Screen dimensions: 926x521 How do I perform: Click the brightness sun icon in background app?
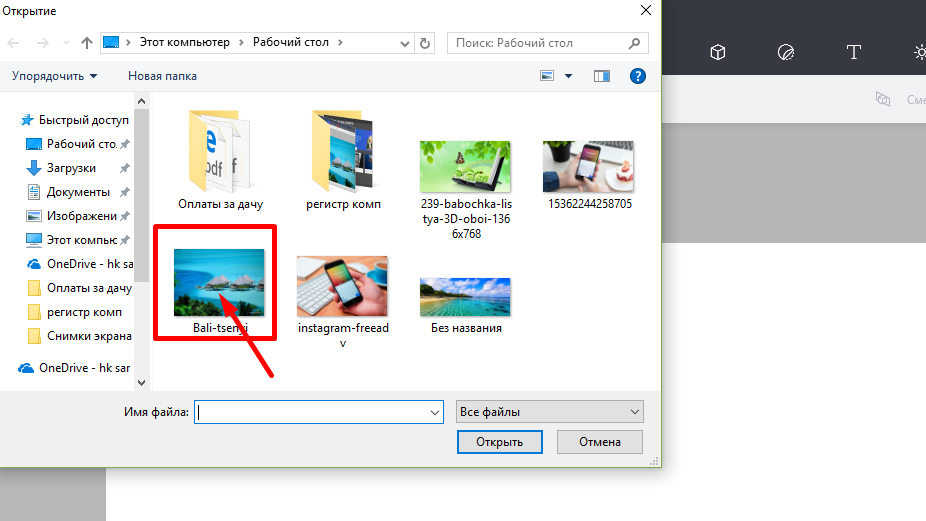pos(920,53)
